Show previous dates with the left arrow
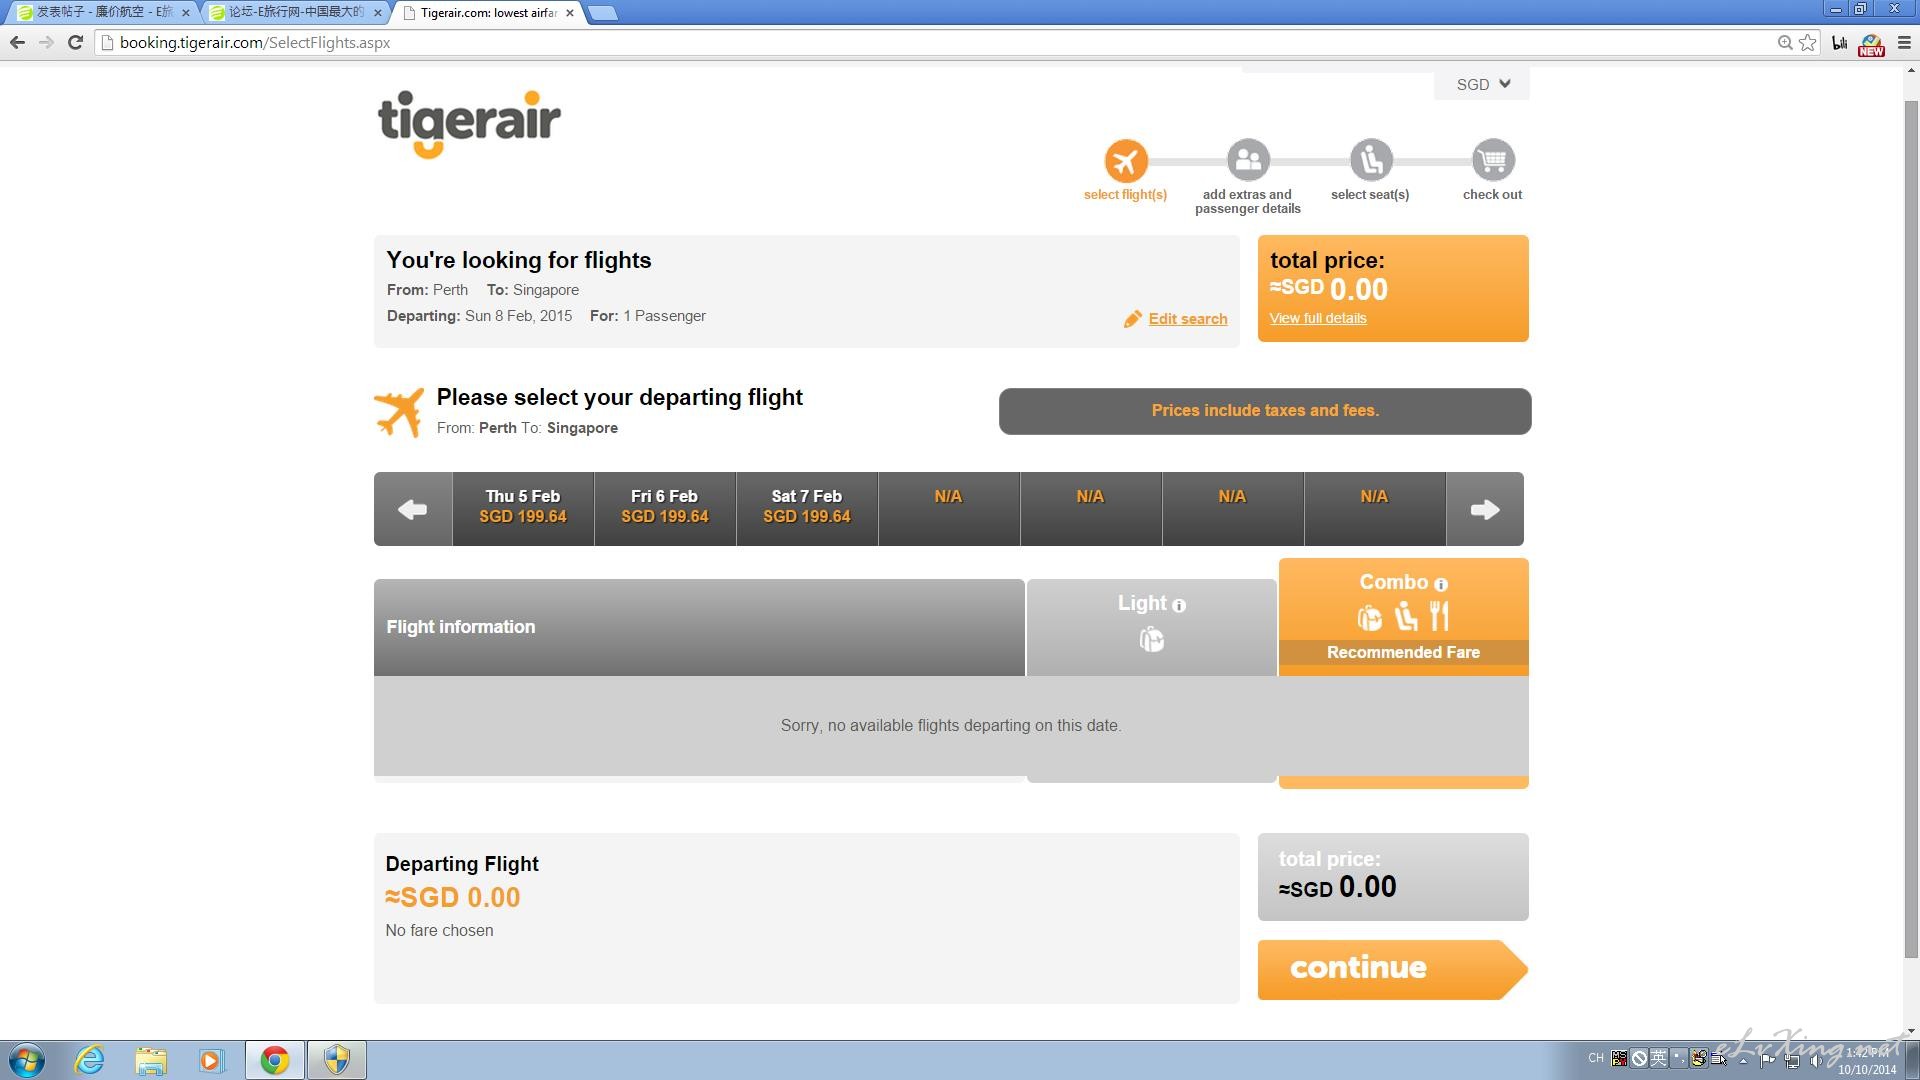This screenshot has height=1080, width=1920. (x=413, y=509)
